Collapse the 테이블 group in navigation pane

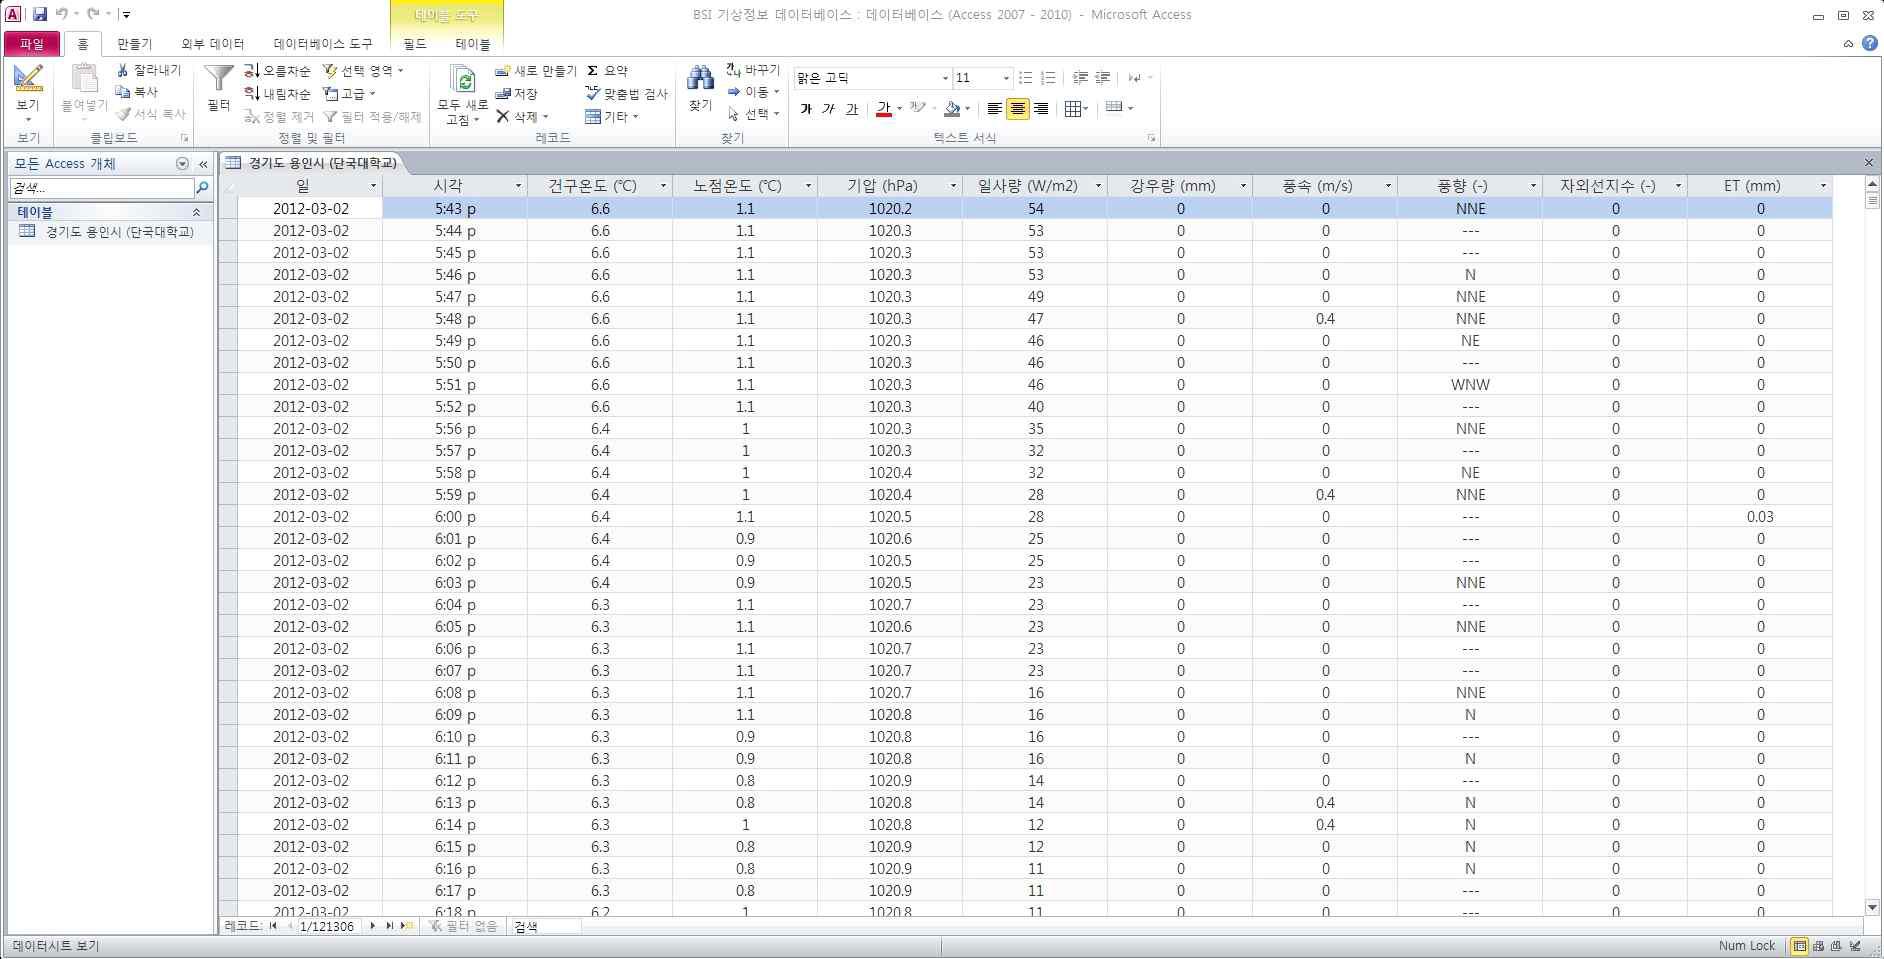click(196, 212)
